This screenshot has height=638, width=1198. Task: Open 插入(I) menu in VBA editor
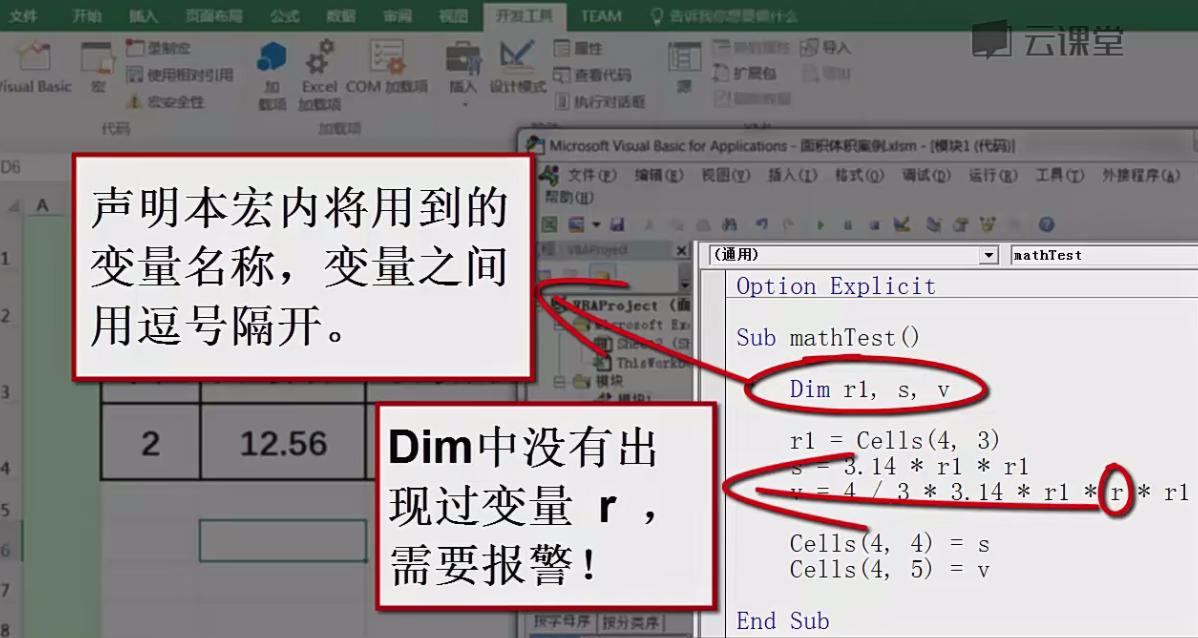[x=792, y=176]
